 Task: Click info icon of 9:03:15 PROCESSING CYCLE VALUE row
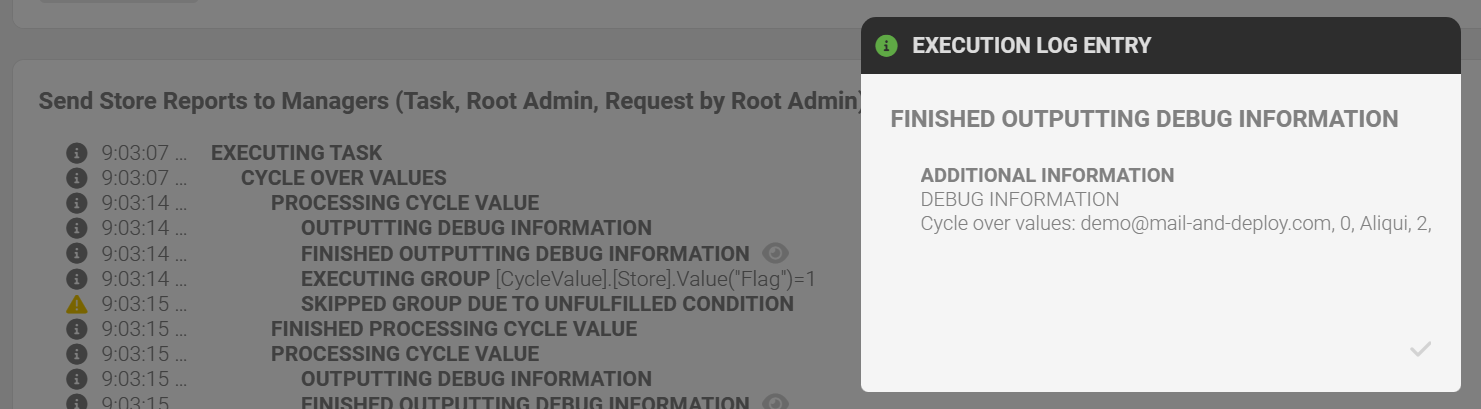(x=76, y=354)
